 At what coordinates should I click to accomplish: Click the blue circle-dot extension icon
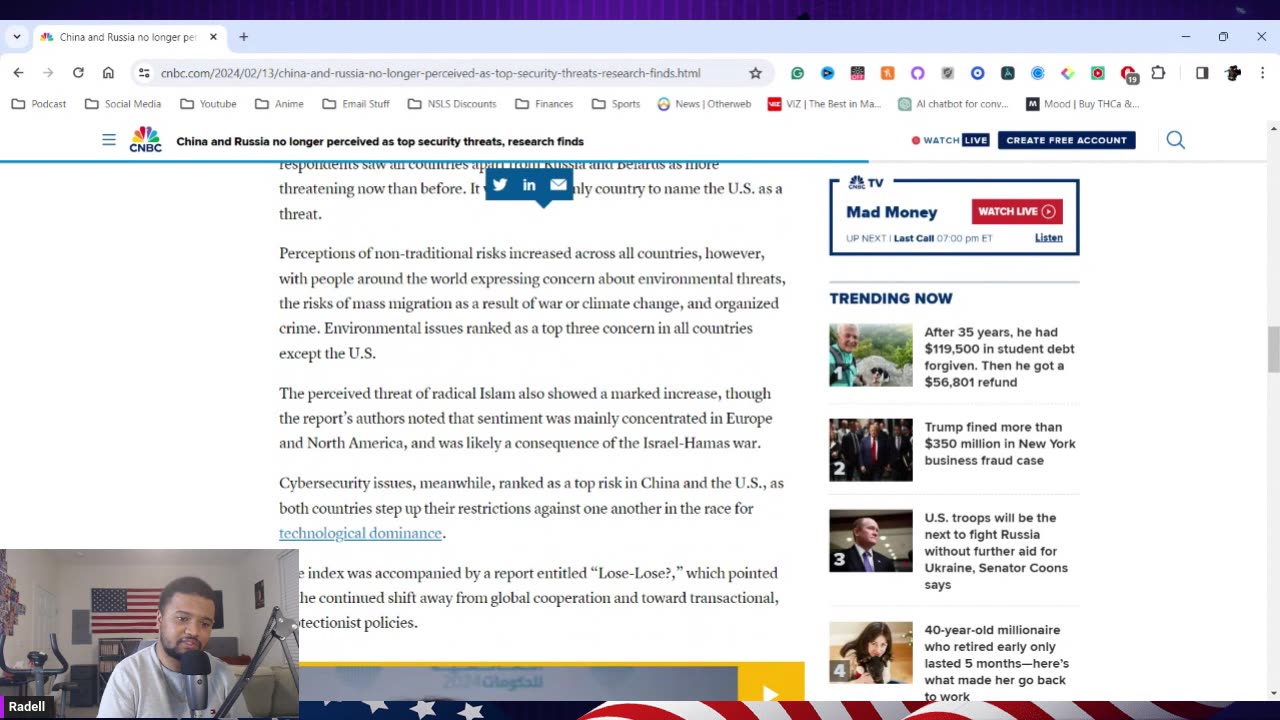click(977, 73)
